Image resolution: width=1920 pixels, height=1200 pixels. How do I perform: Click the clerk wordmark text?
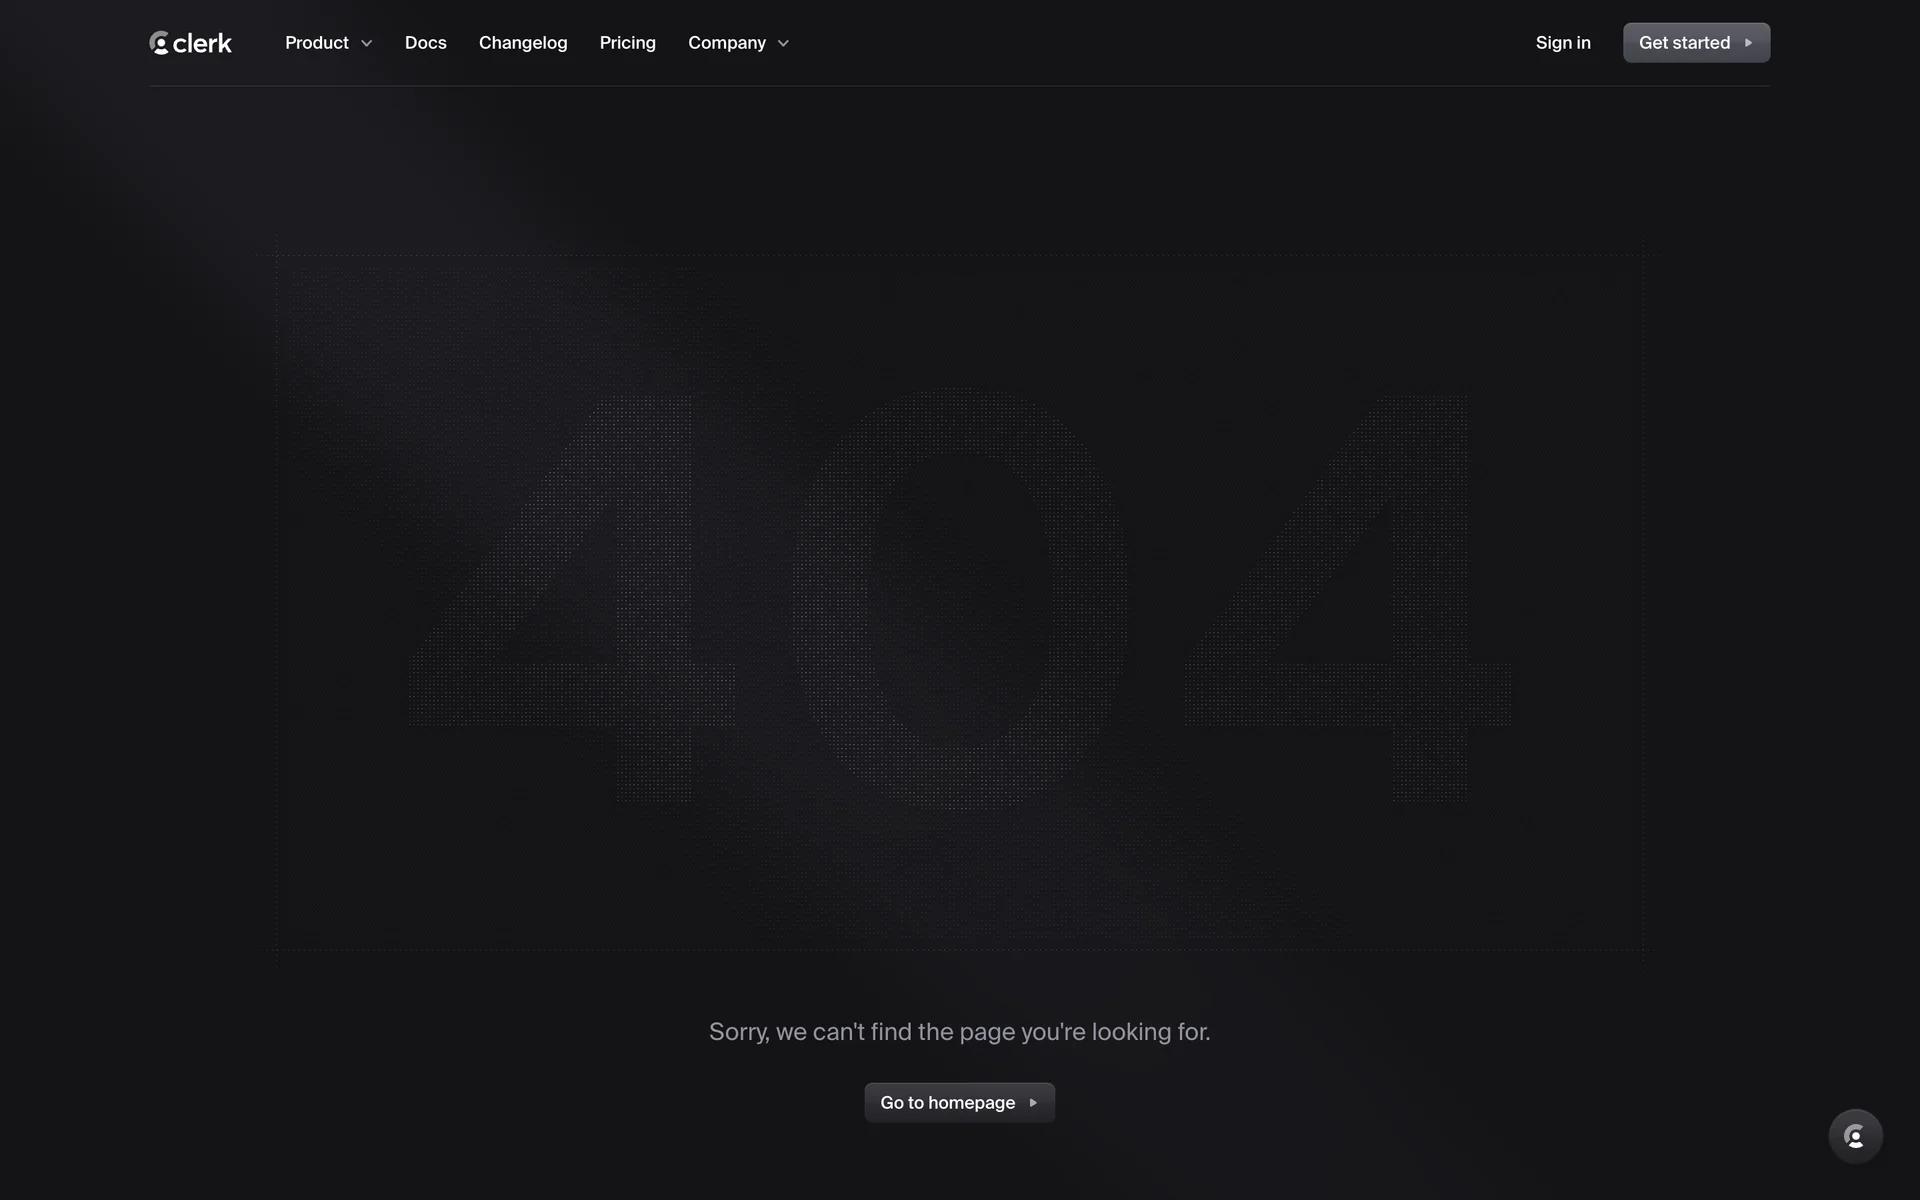tap(202, 44)
